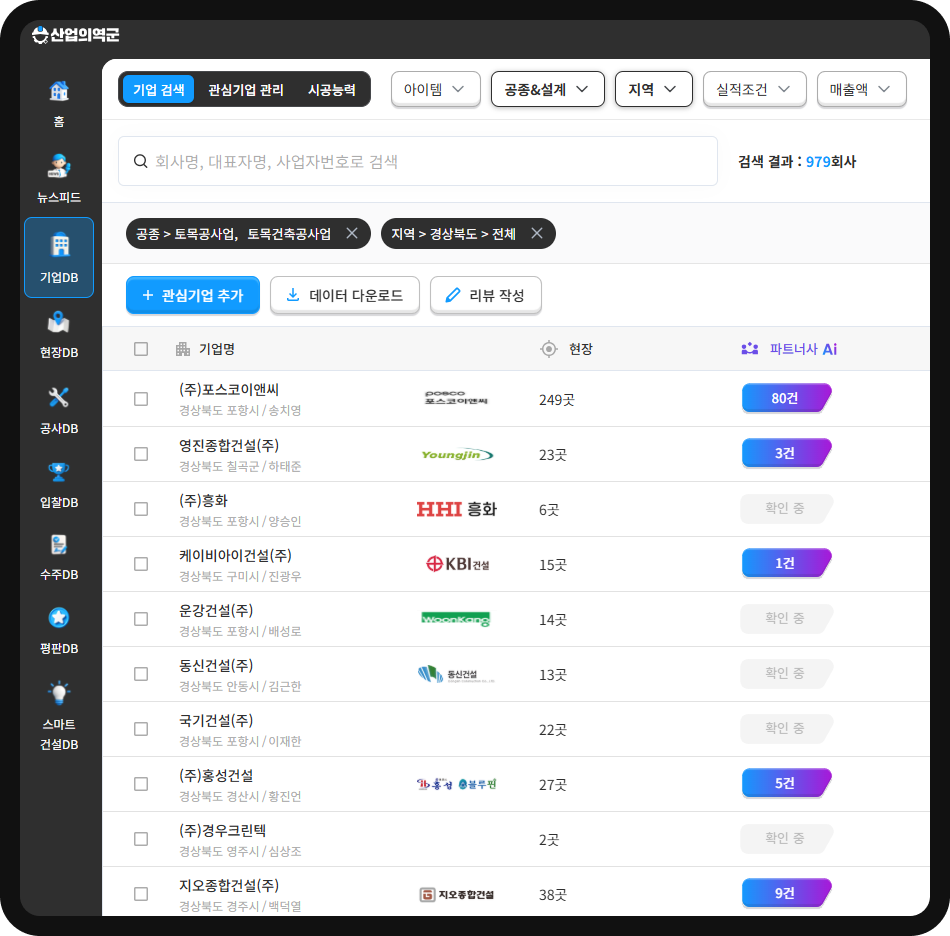Click the 파트너사 Ai column icon
950x936 pixels.
tap(750, 349)
